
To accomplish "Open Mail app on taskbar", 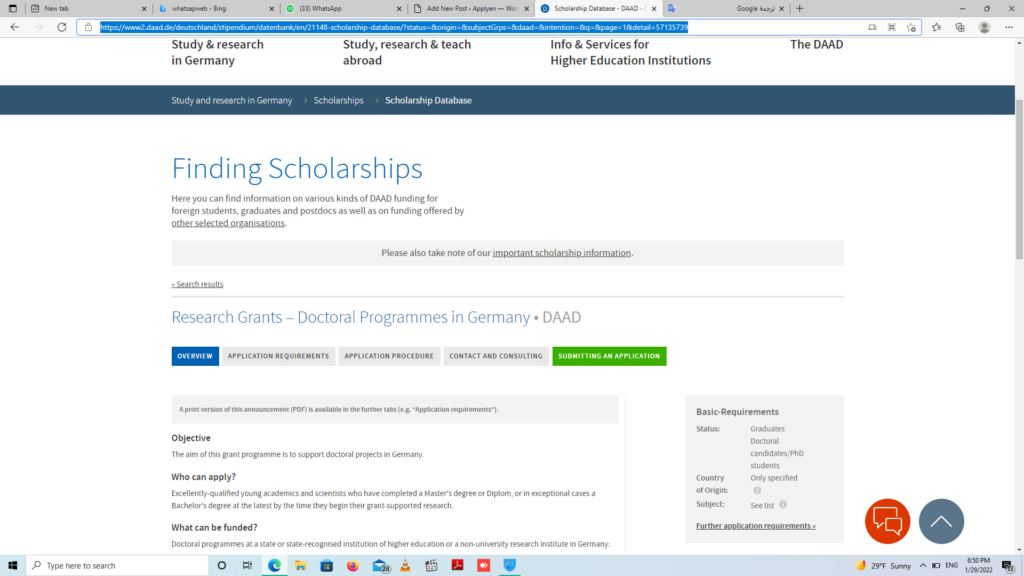I will [x=379, y=566].
